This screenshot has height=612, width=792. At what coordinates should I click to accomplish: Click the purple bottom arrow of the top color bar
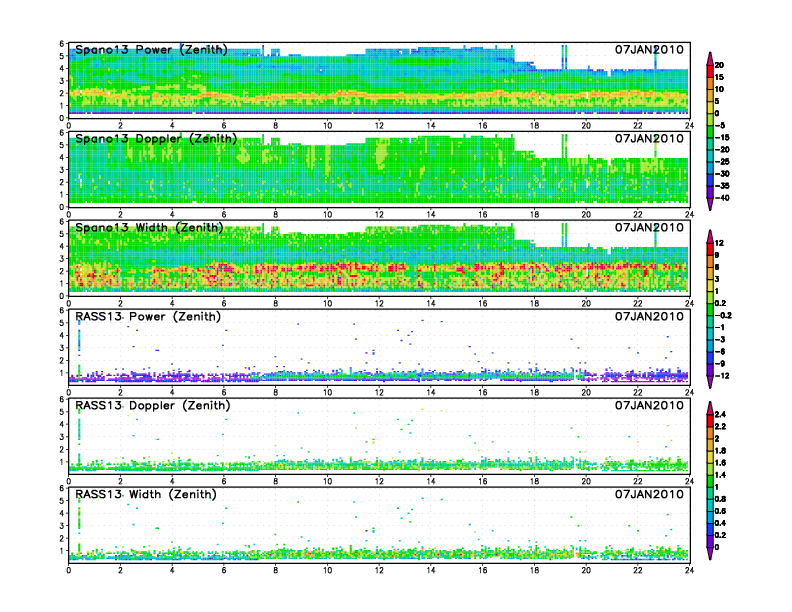coord(710,204)
